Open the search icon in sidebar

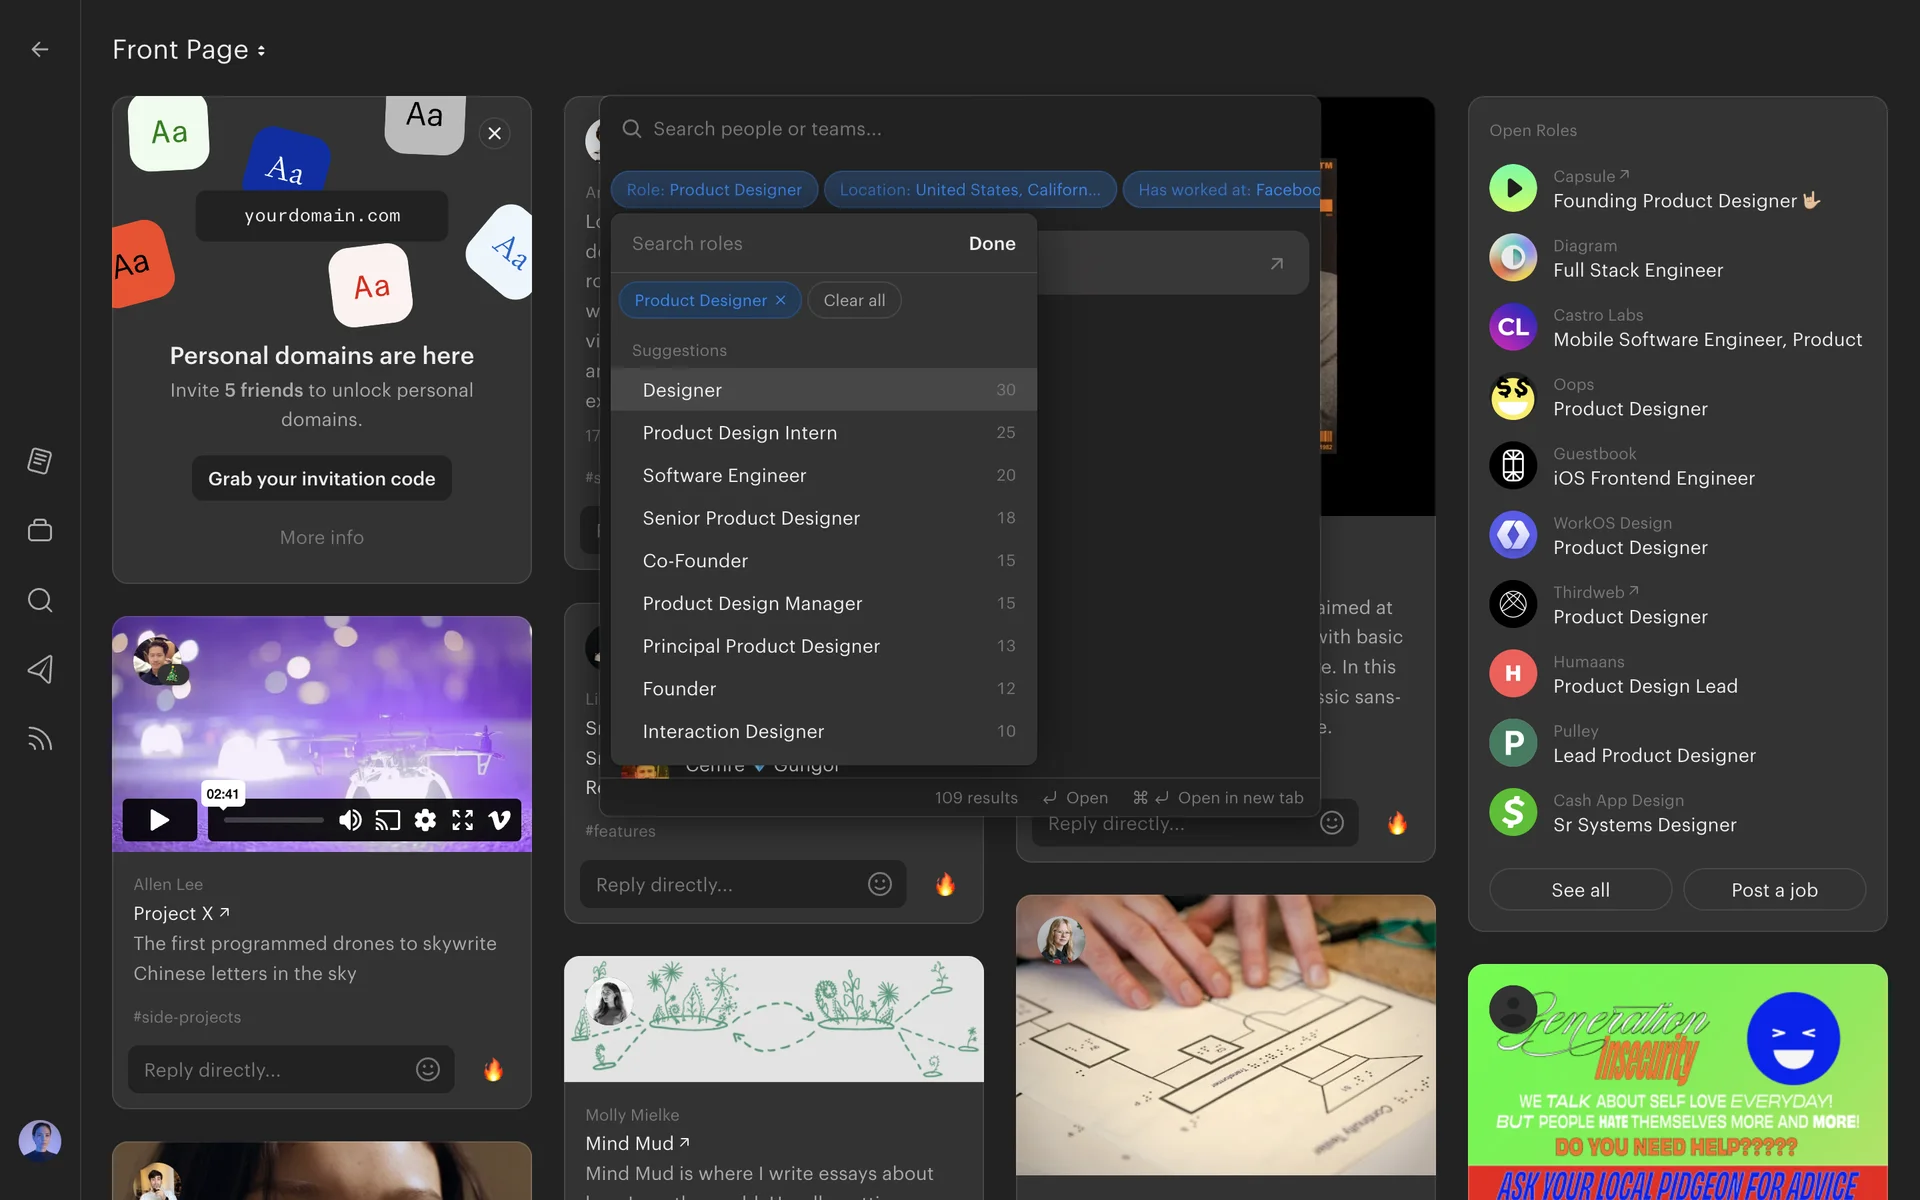pyautogui.click(x=40, y=600)
